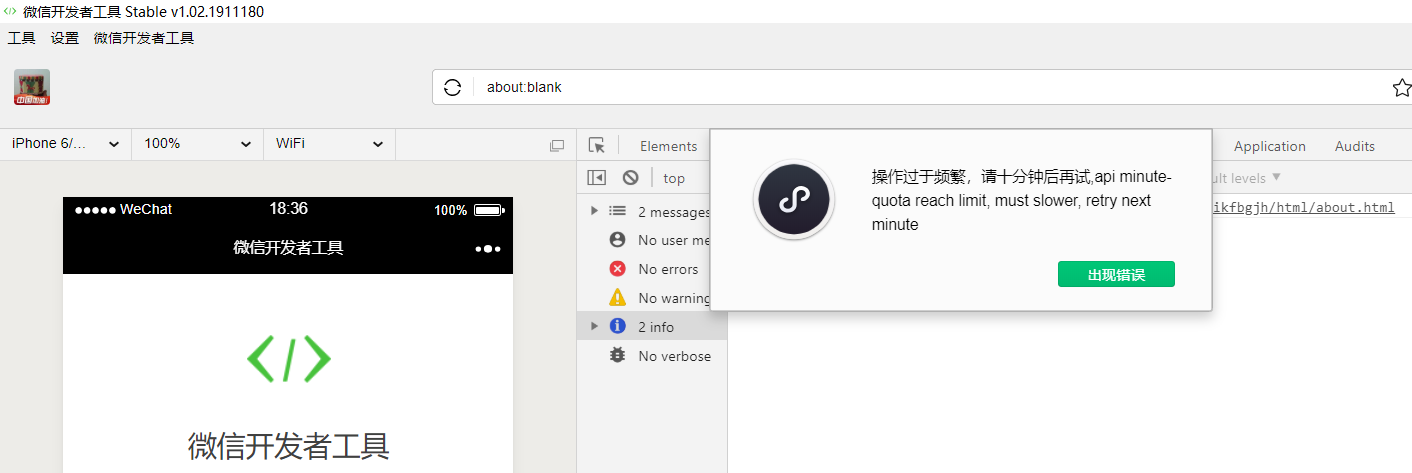This screenshot has width=1412, height=473.
Task: Open the about.html source link
Action: click(1303, 207)
